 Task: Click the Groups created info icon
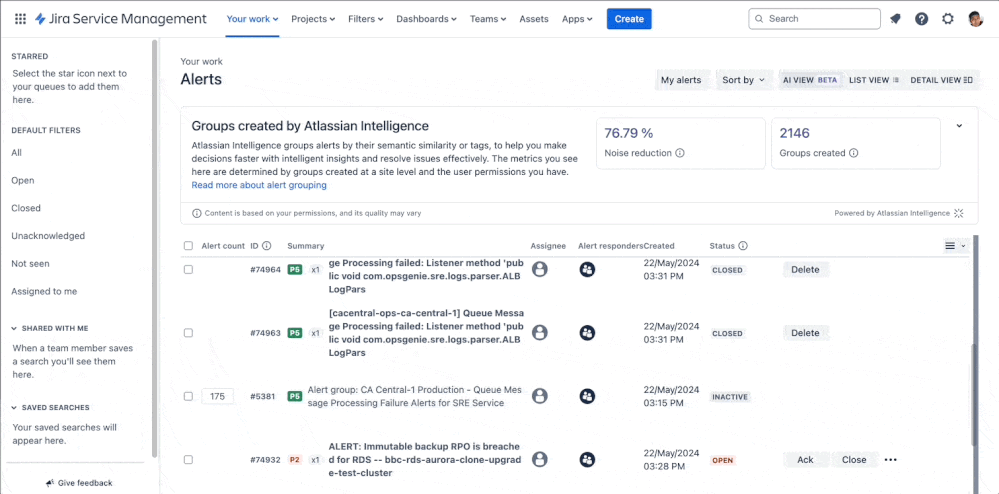coord(854,153)
